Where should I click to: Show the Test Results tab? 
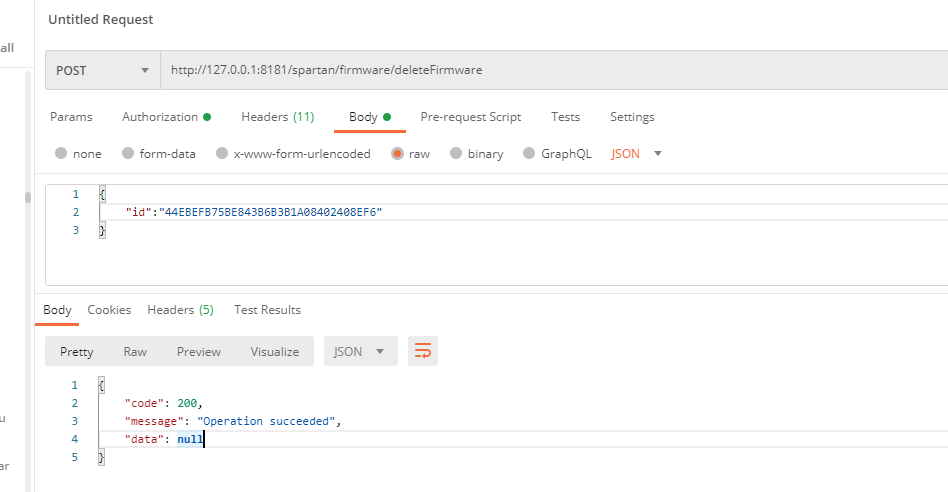[267, 310]
